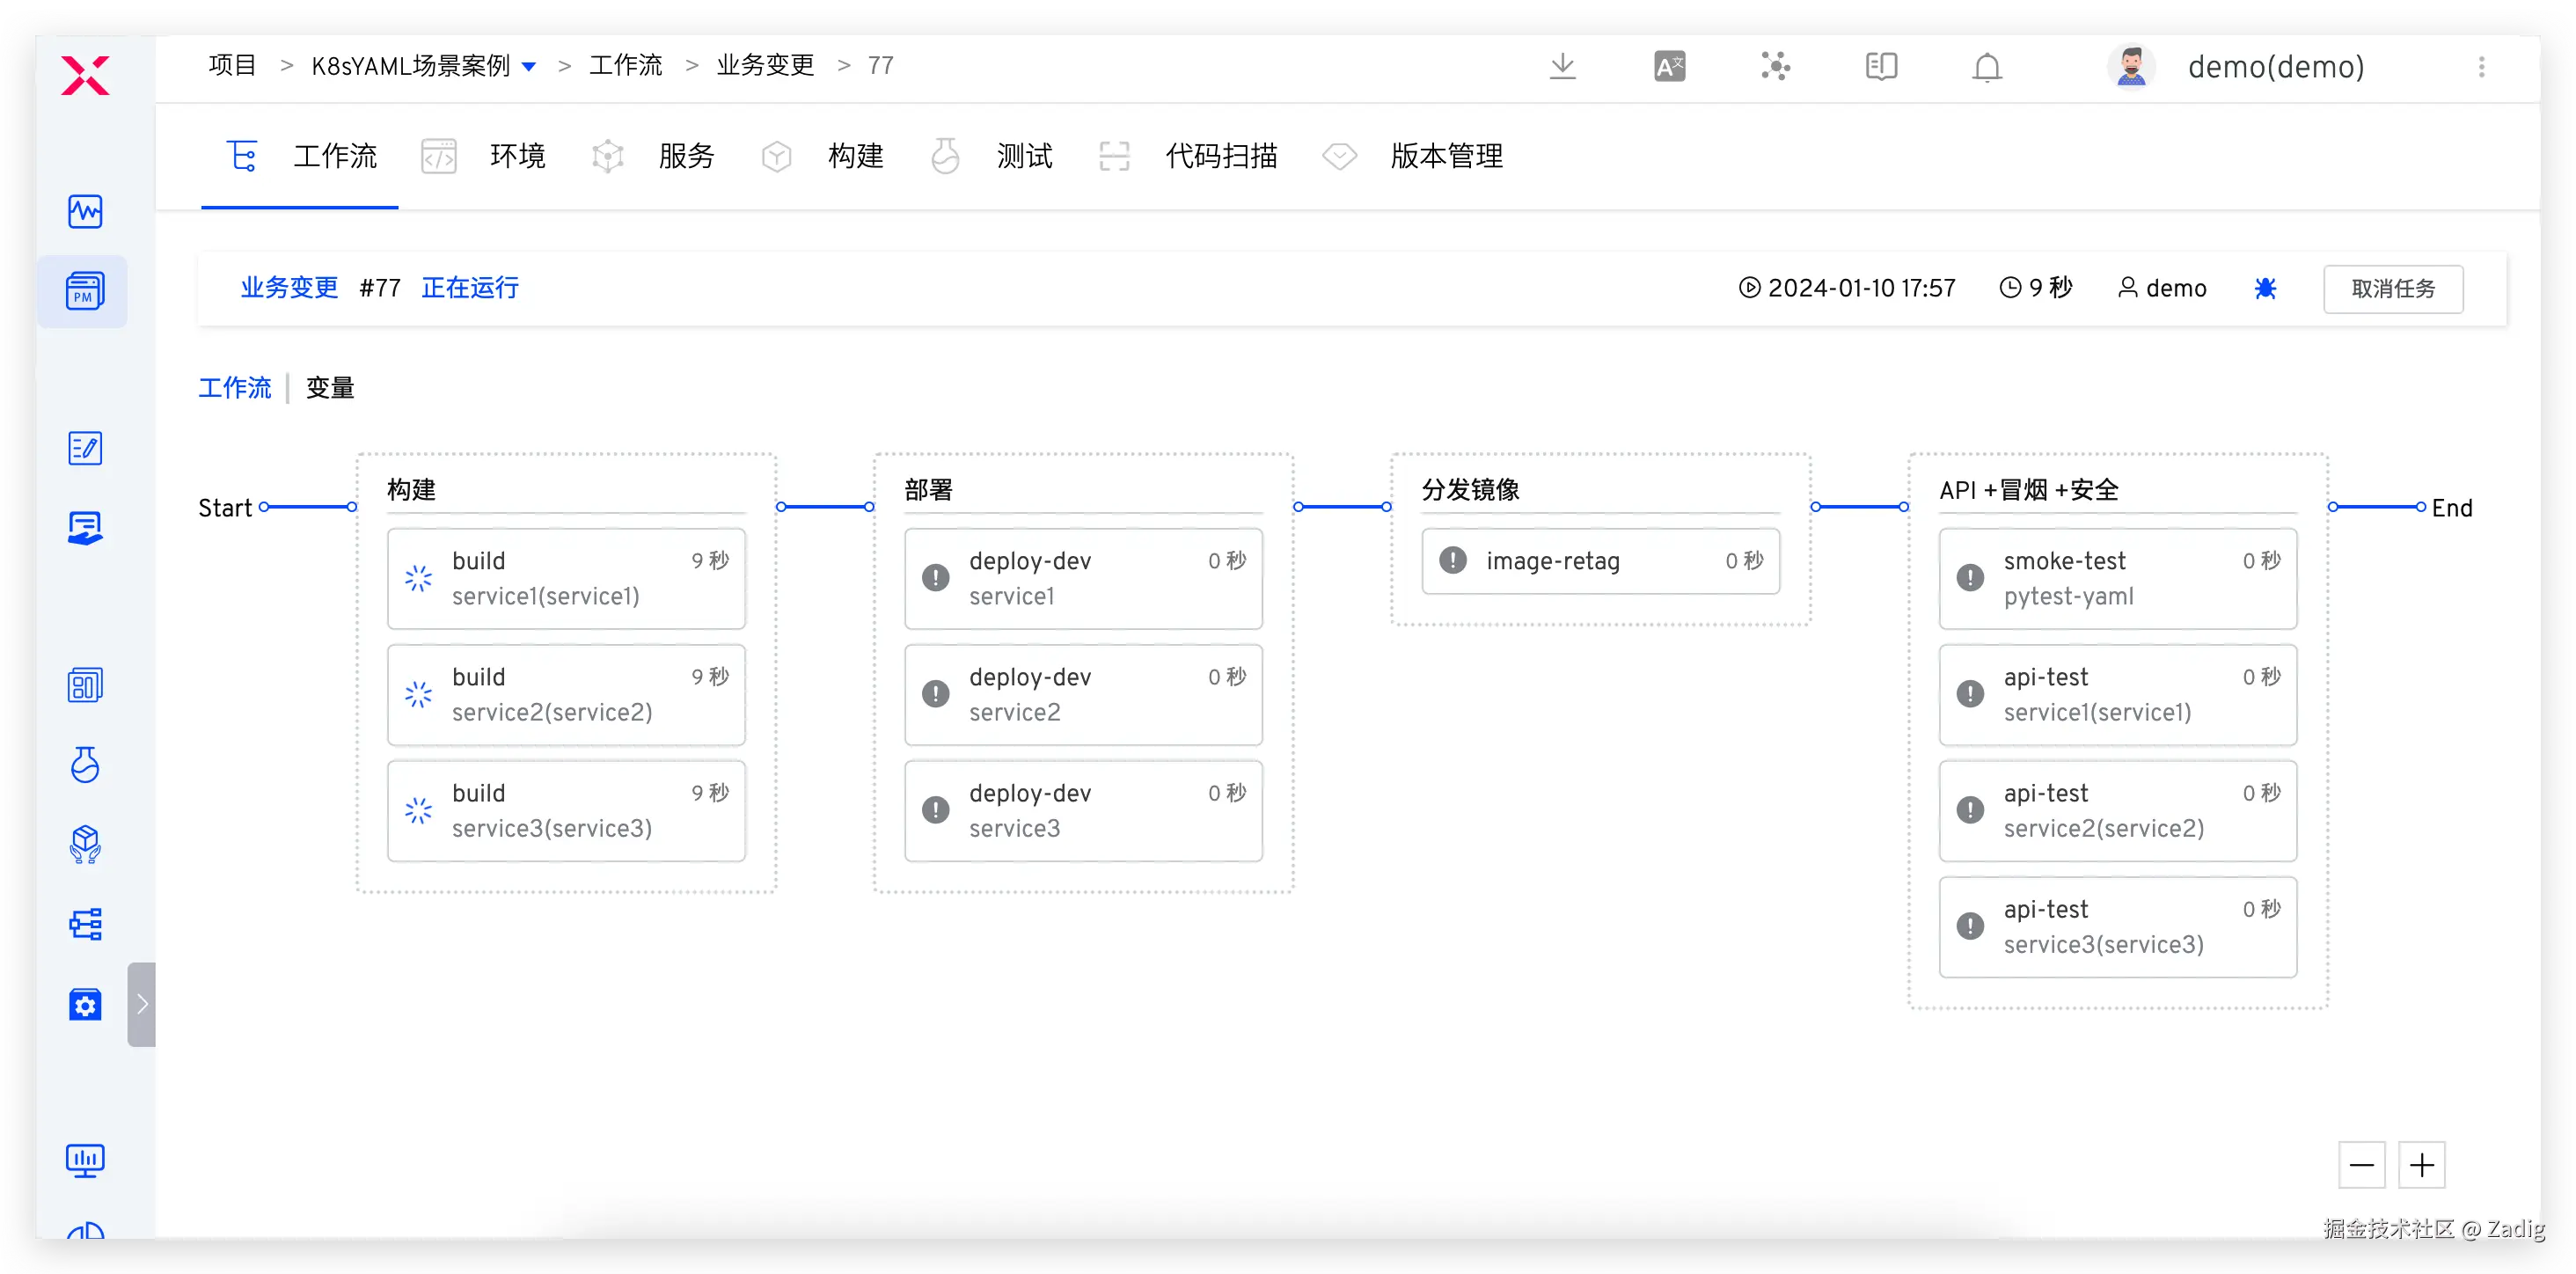The height and width of the screenshot is (1274, 2576).
Task: Click the language translation icon
Action: coord(1669,67)
